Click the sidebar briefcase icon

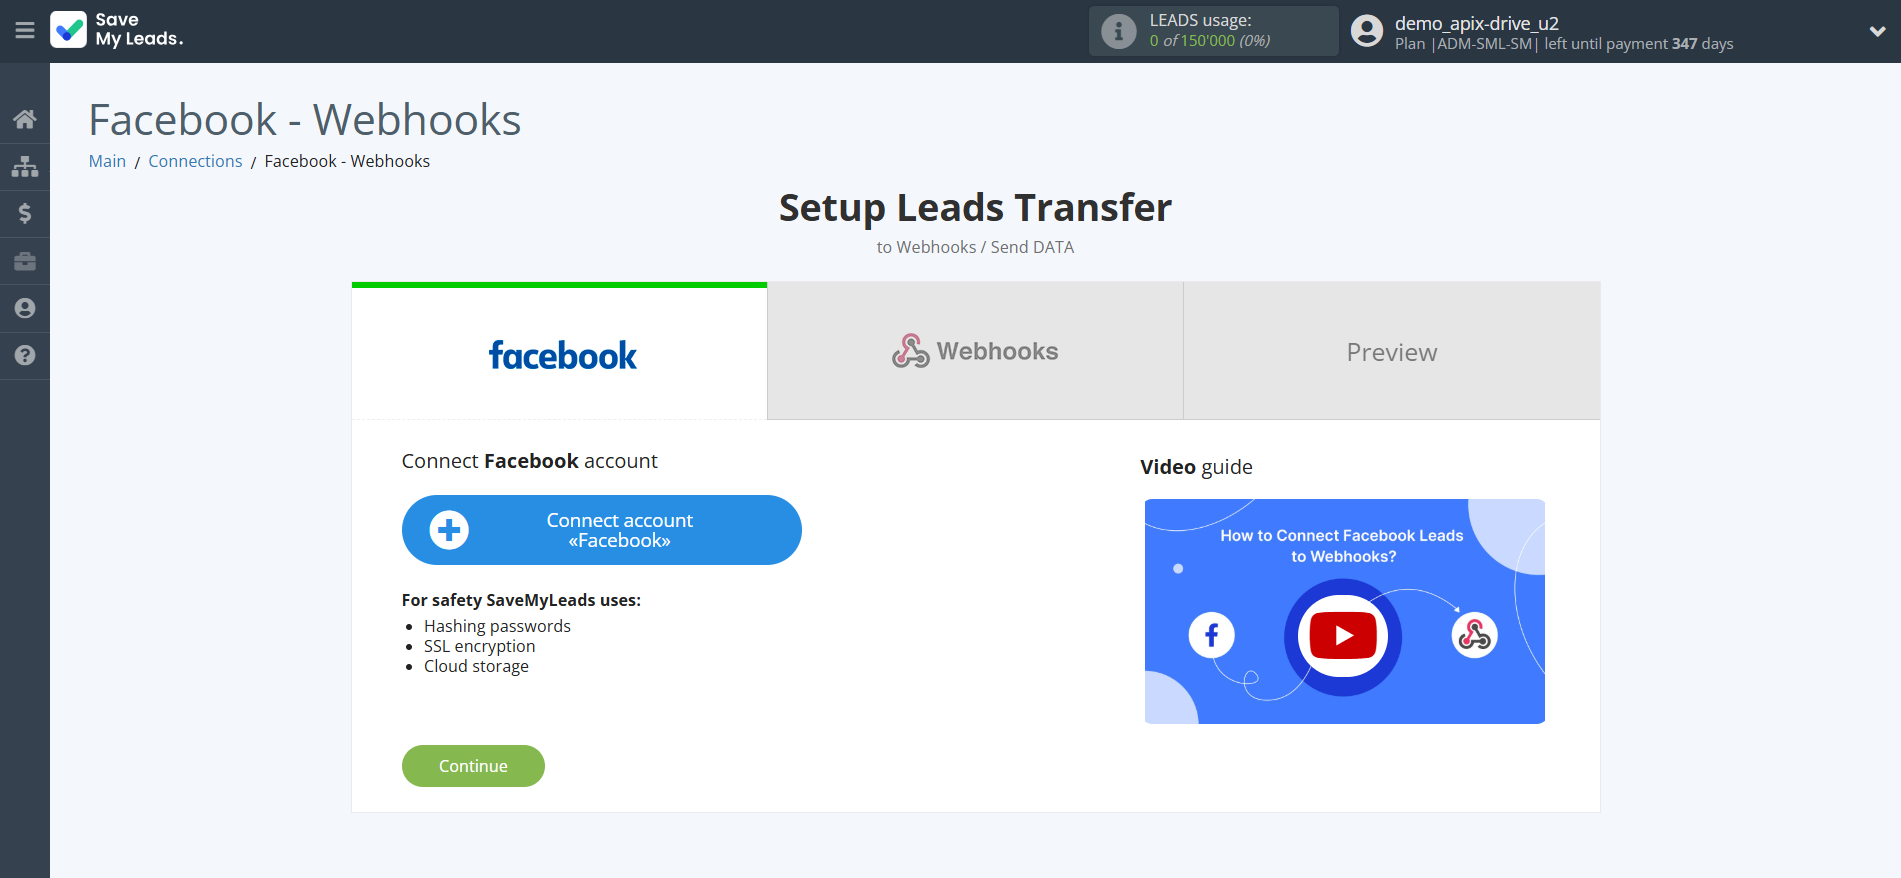[x=25, y=261]
